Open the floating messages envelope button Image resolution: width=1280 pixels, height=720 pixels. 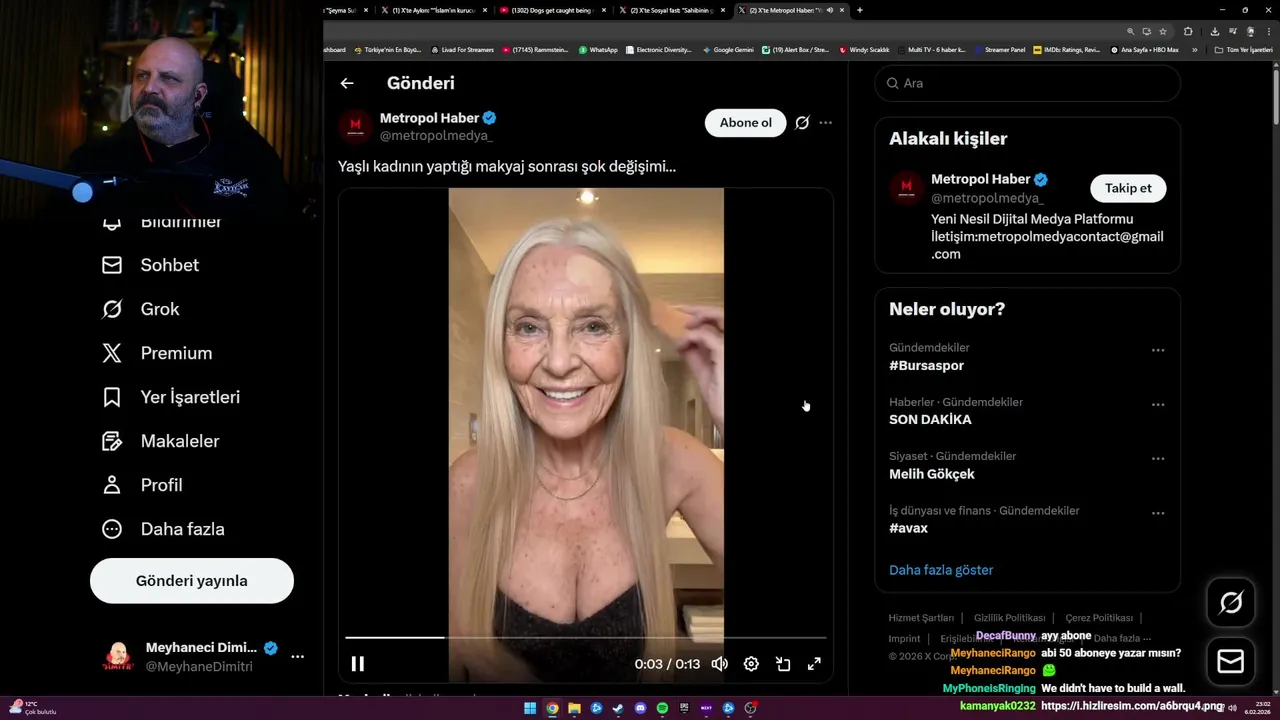click(1231, 662)
